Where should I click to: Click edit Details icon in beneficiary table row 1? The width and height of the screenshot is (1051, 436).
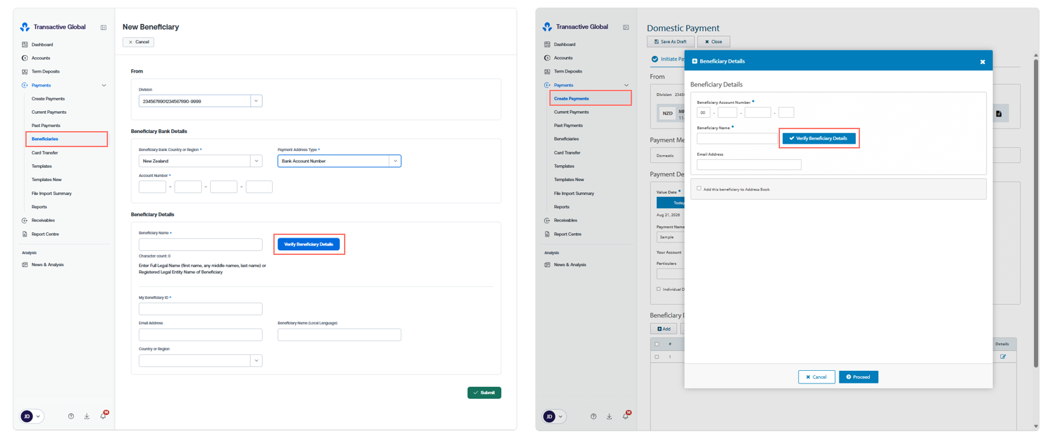click(x=1003, y=356)
